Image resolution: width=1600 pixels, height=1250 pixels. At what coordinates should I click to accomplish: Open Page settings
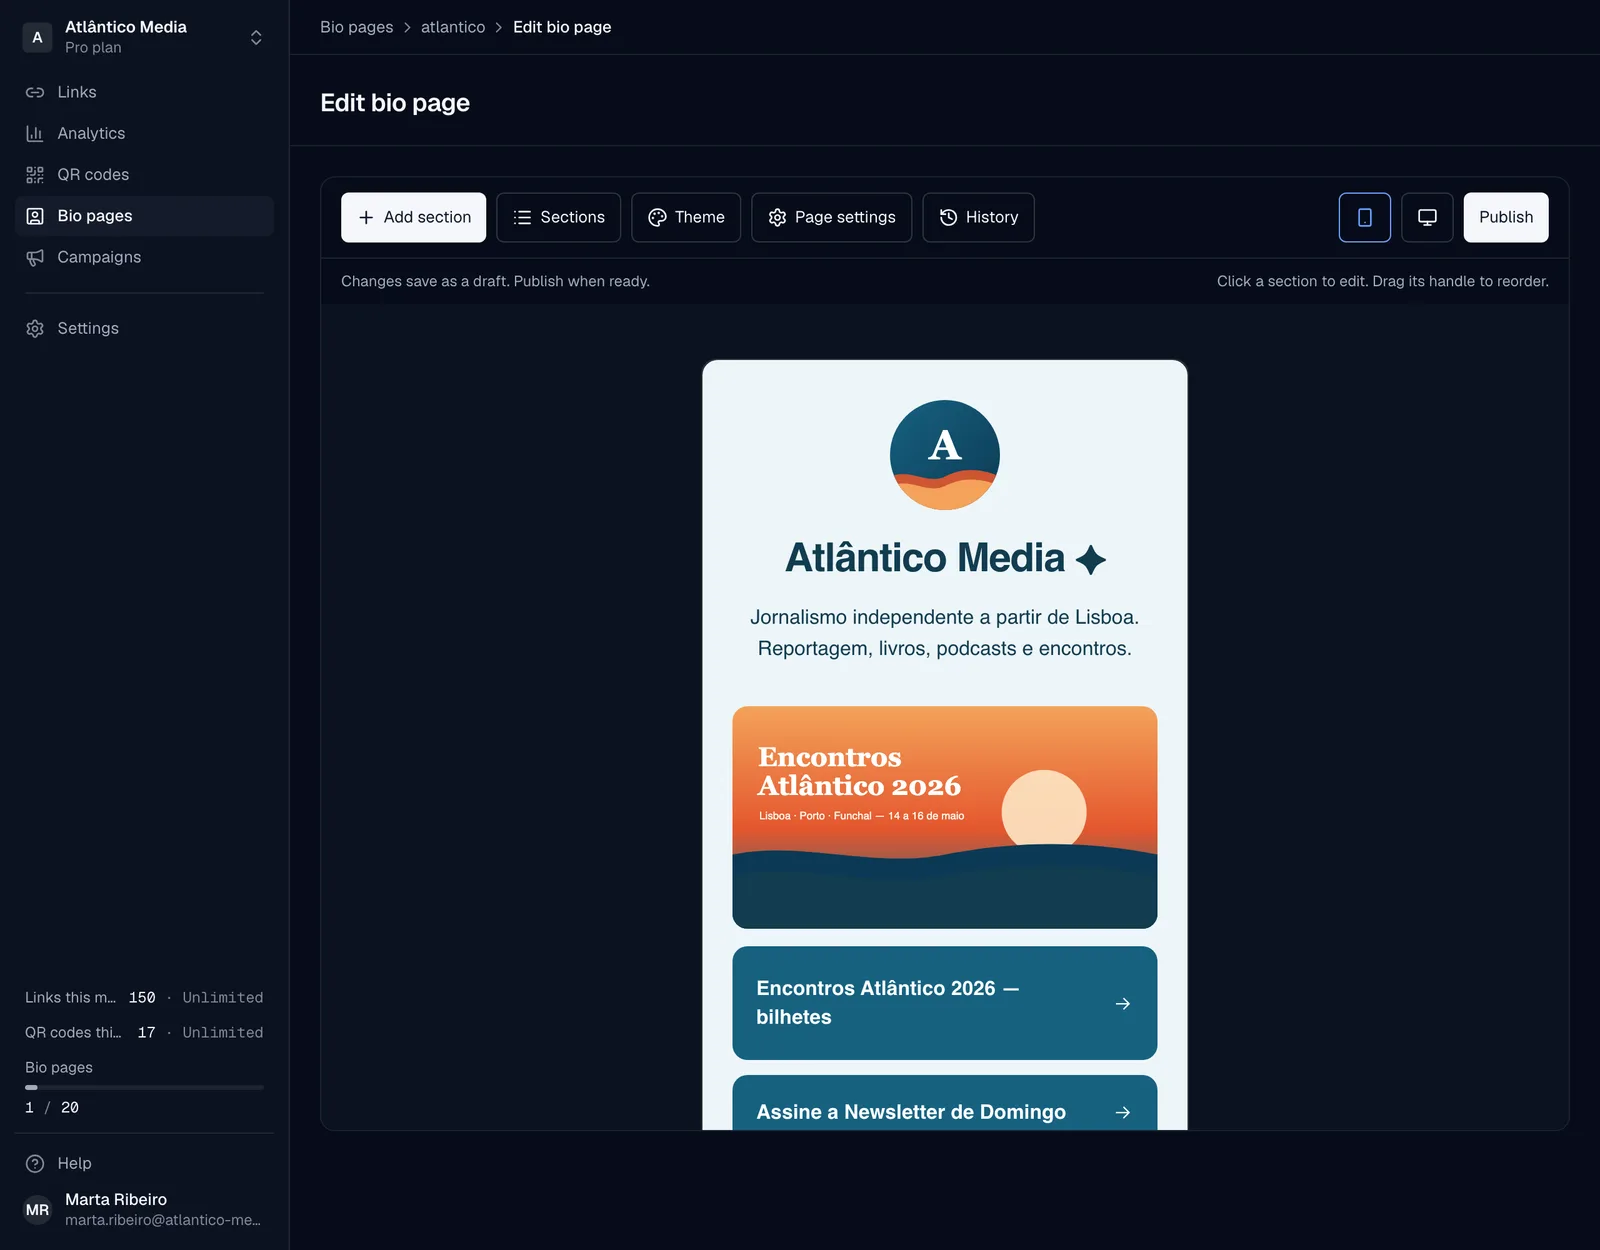pyautogui.click(x=831, y=217)
